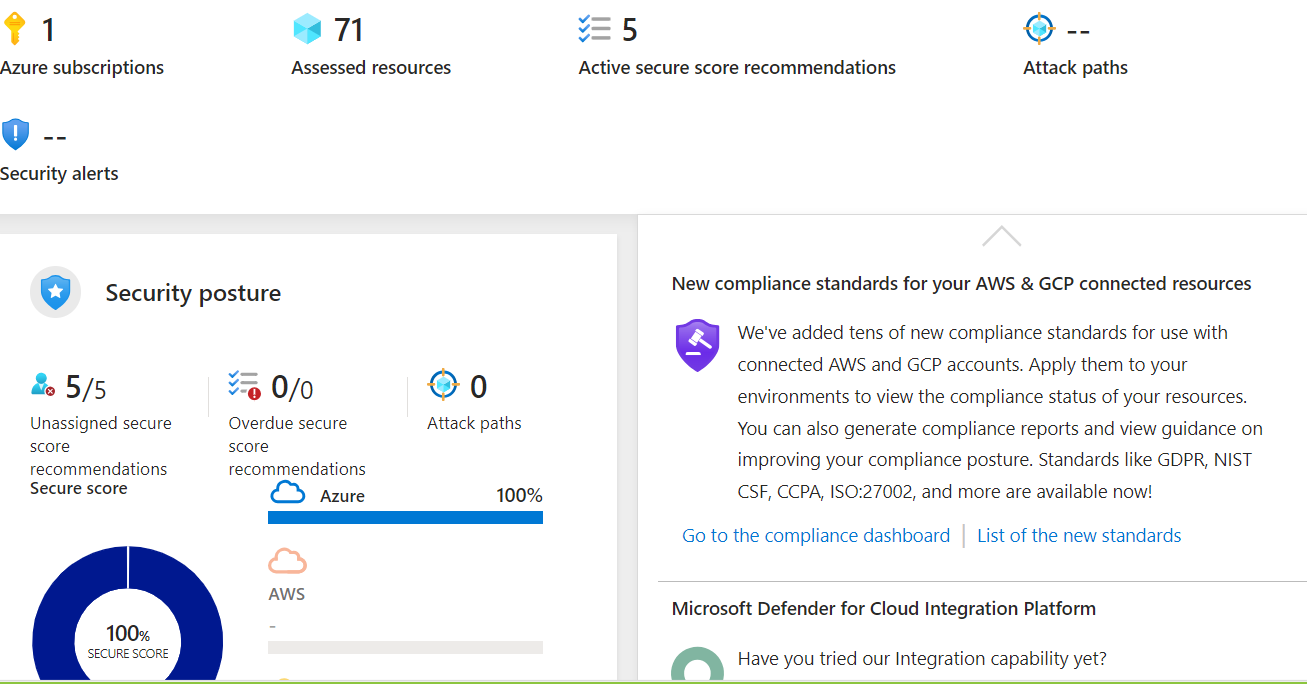The image size is (1307, 684).
Task: Click New compliance standards heading
Action: pos(961,284)
